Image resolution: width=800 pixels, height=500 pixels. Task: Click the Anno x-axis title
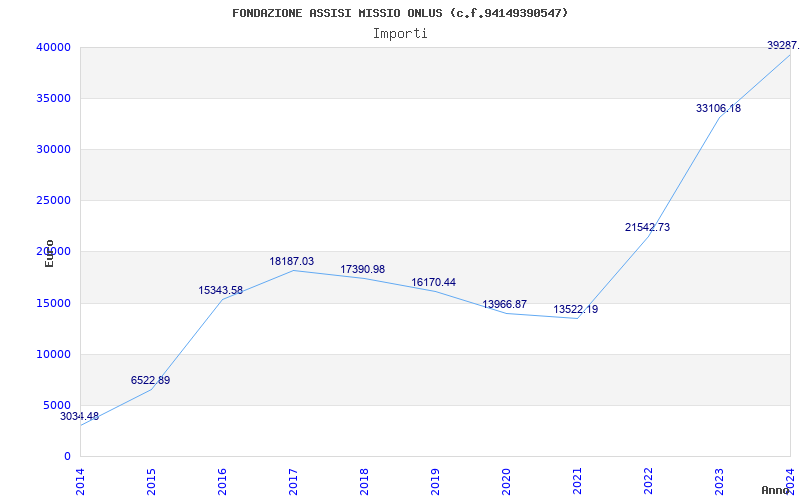[x=775, y=490]
